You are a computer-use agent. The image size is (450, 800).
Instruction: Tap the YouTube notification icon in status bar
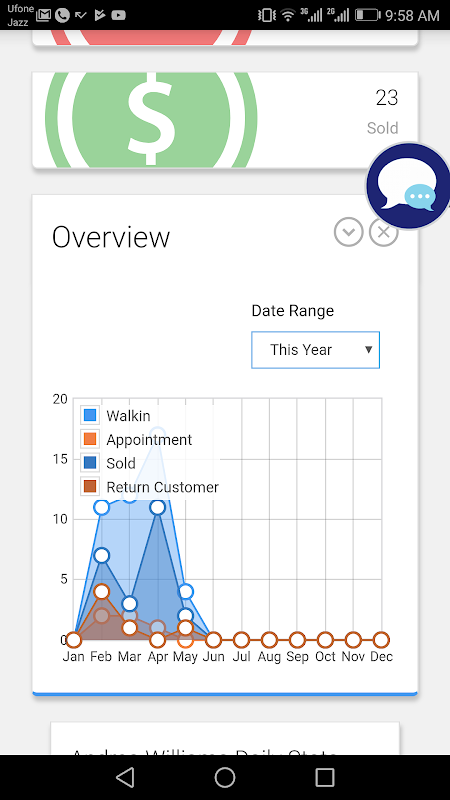[x=118, y=15]
